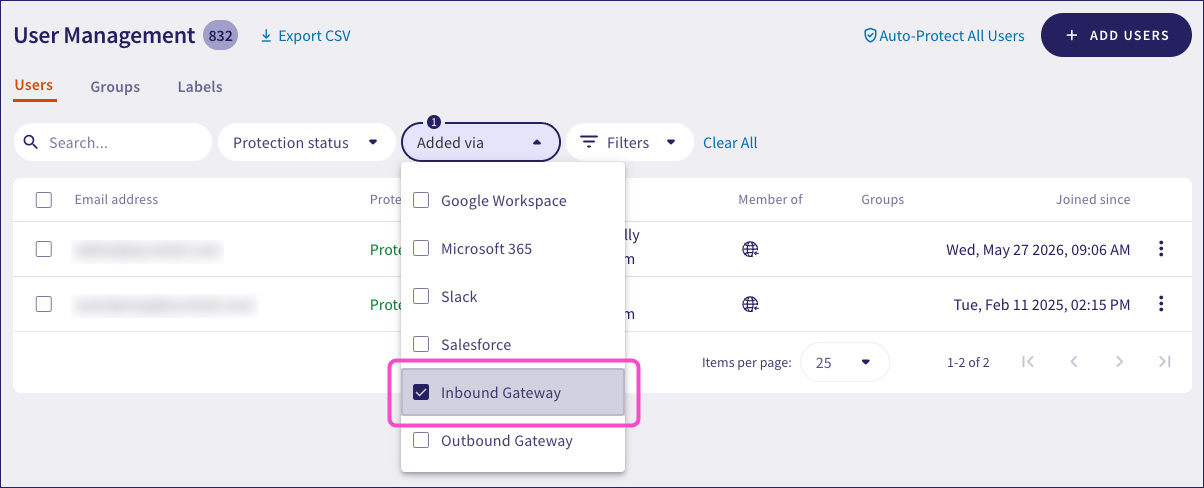Open the Protection status dropdown
1204x488 pixels.
coord(306,142)
